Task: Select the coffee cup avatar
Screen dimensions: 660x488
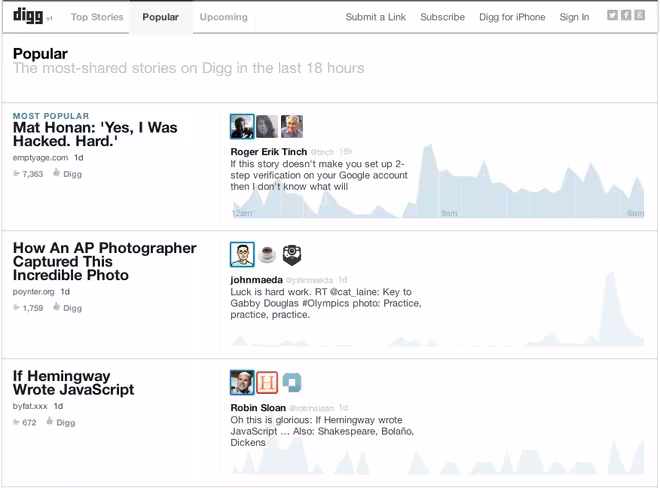Action: tap(267, 254)
